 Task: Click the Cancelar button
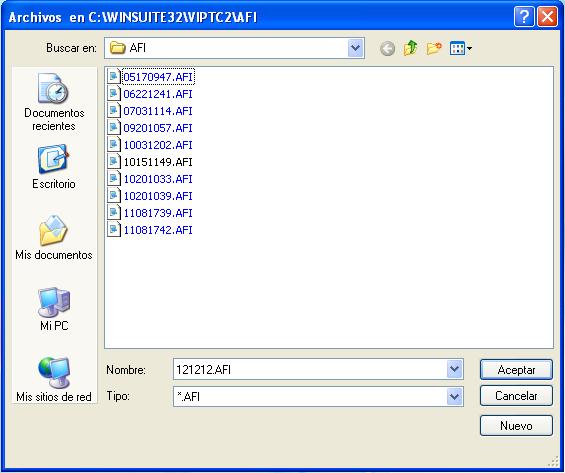click(516, 396)
